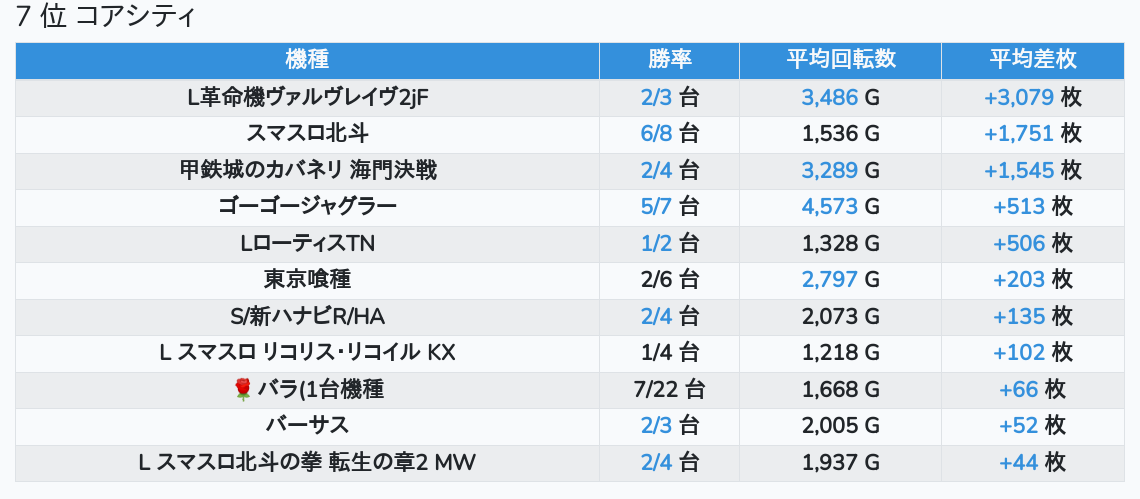The width and height of the screenshot is (1140, 499).
Task: Open 甲鉄城のカバネリ 海門決戦 entry
Action: click(x=308, y=170)
